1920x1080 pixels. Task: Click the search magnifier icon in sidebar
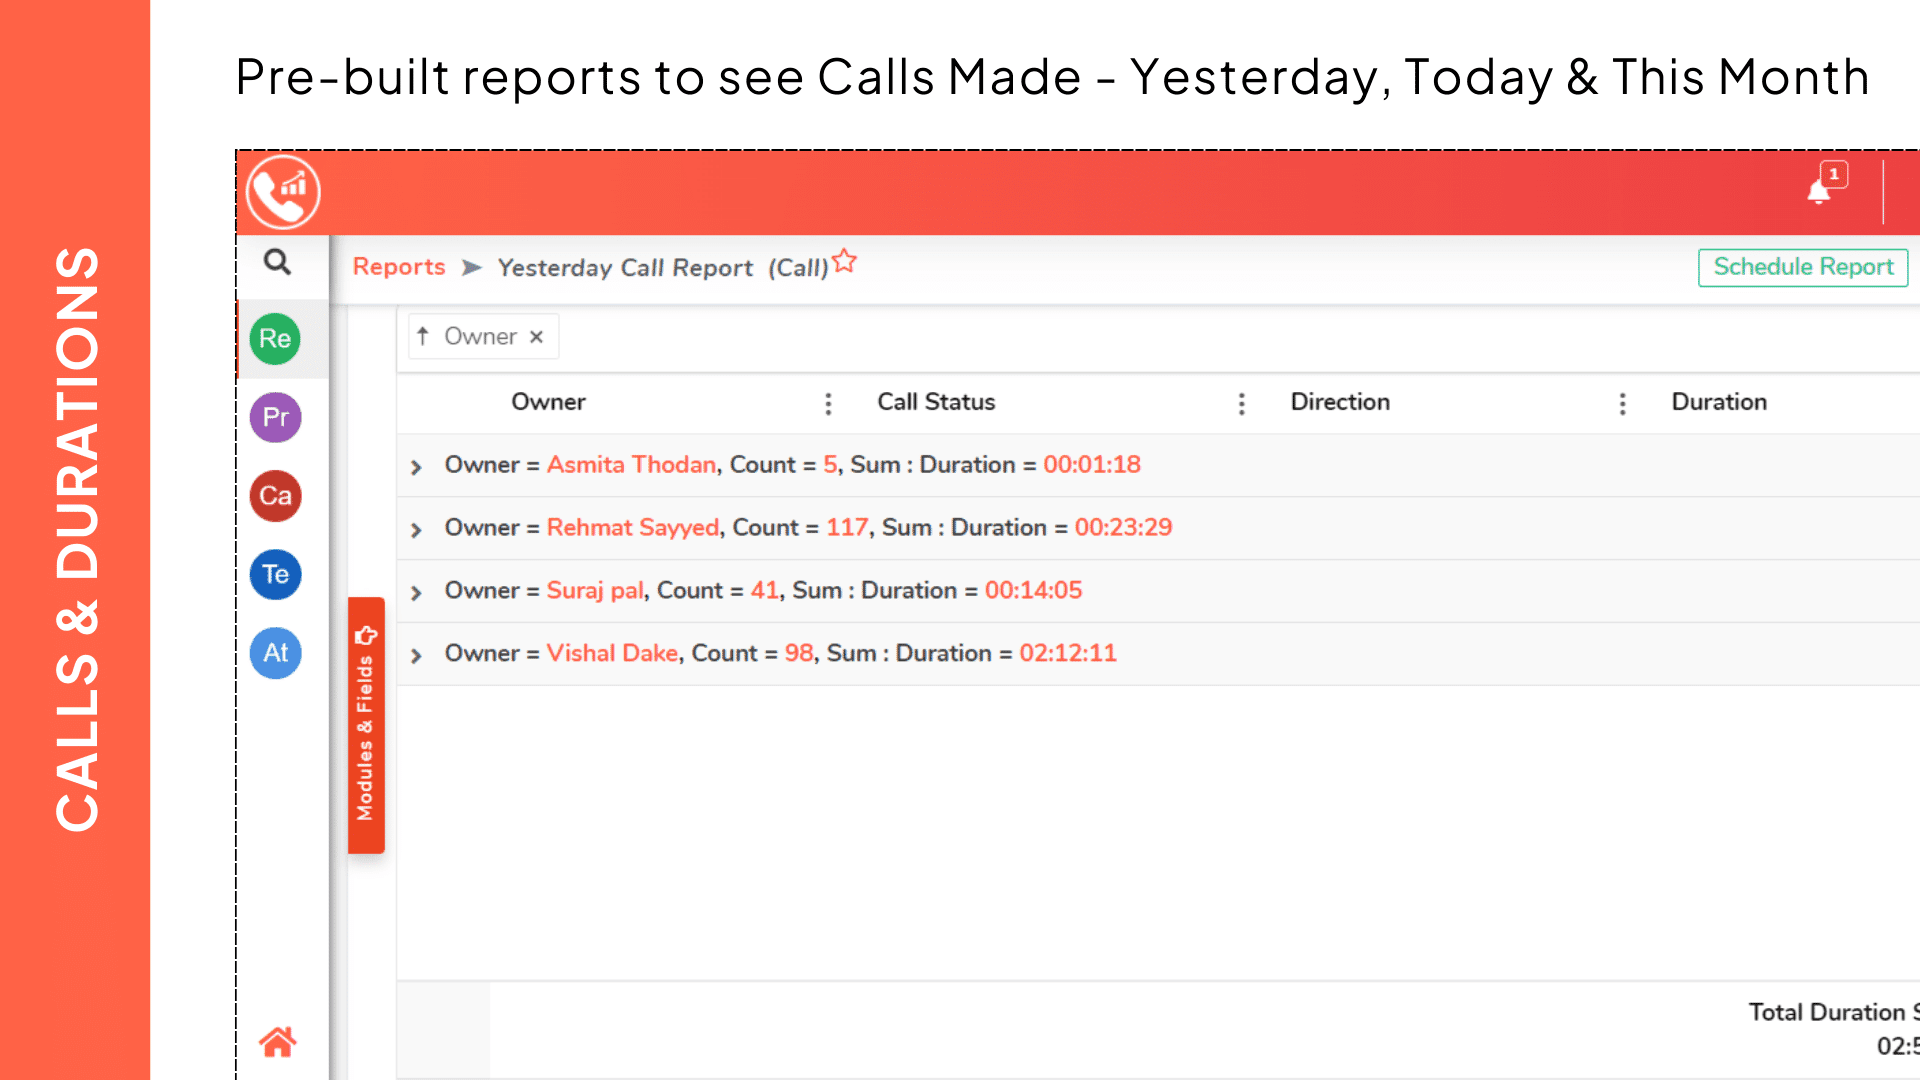coord(277,262)
